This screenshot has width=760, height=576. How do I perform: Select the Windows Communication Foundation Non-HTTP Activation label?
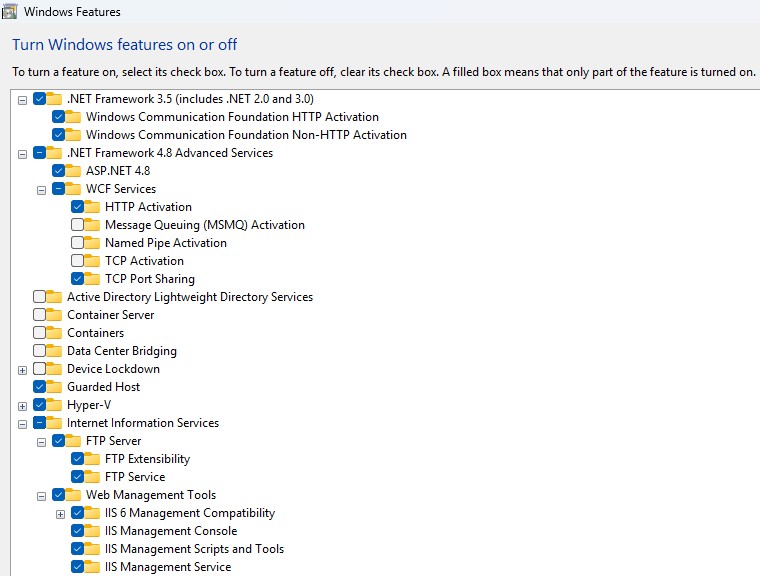pos(246,135)
